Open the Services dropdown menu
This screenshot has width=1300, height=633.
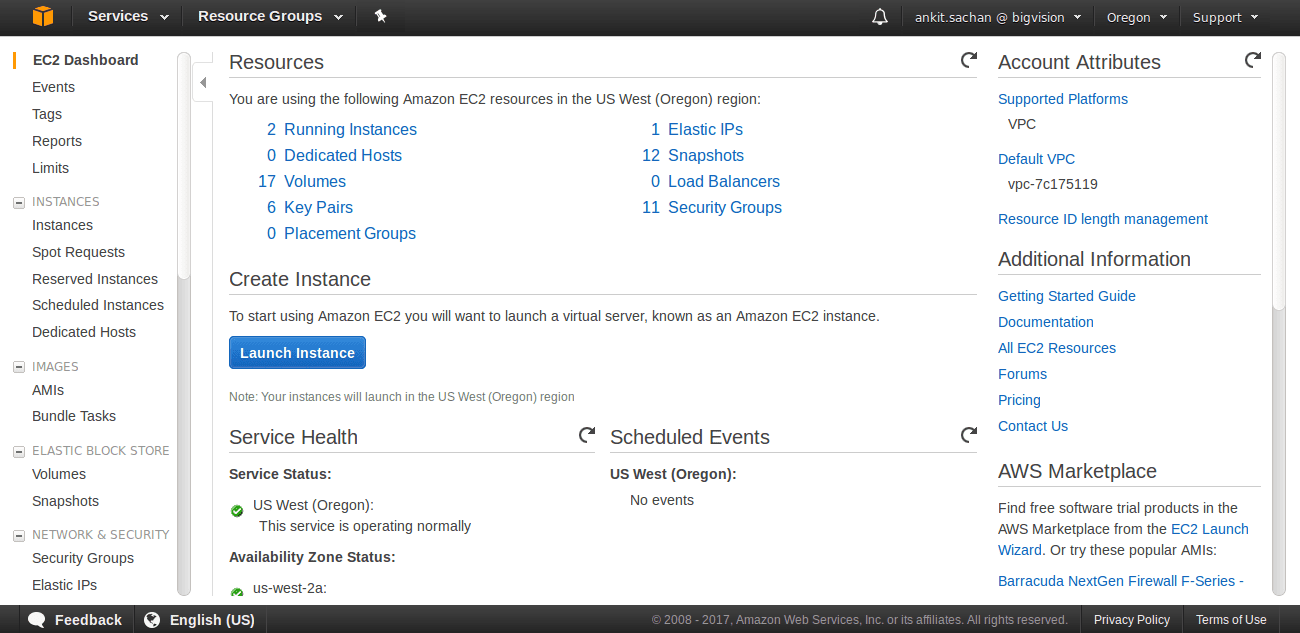(128, 17)
